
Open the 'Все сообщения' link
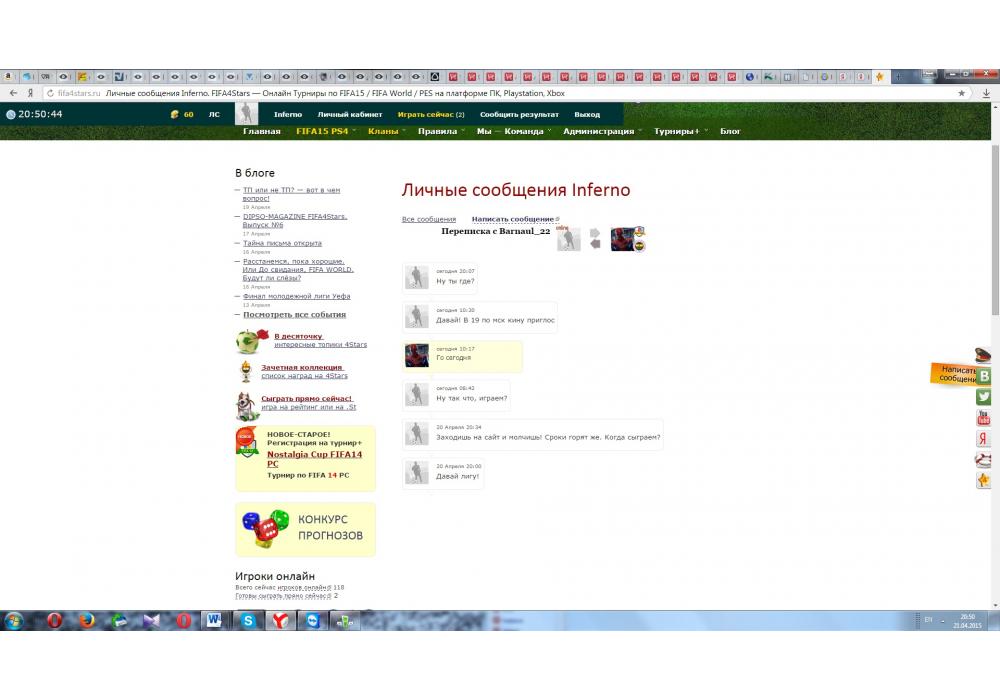tap(428, 219)
